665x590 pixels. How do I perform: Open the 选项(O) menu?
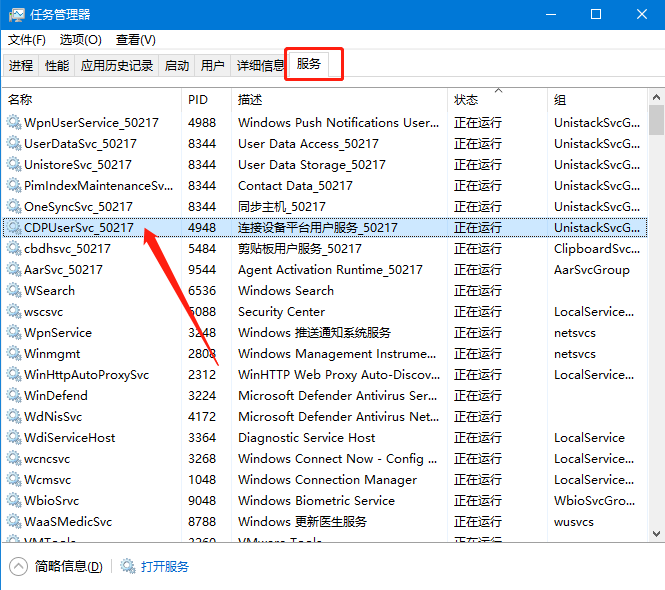[81, 40]
